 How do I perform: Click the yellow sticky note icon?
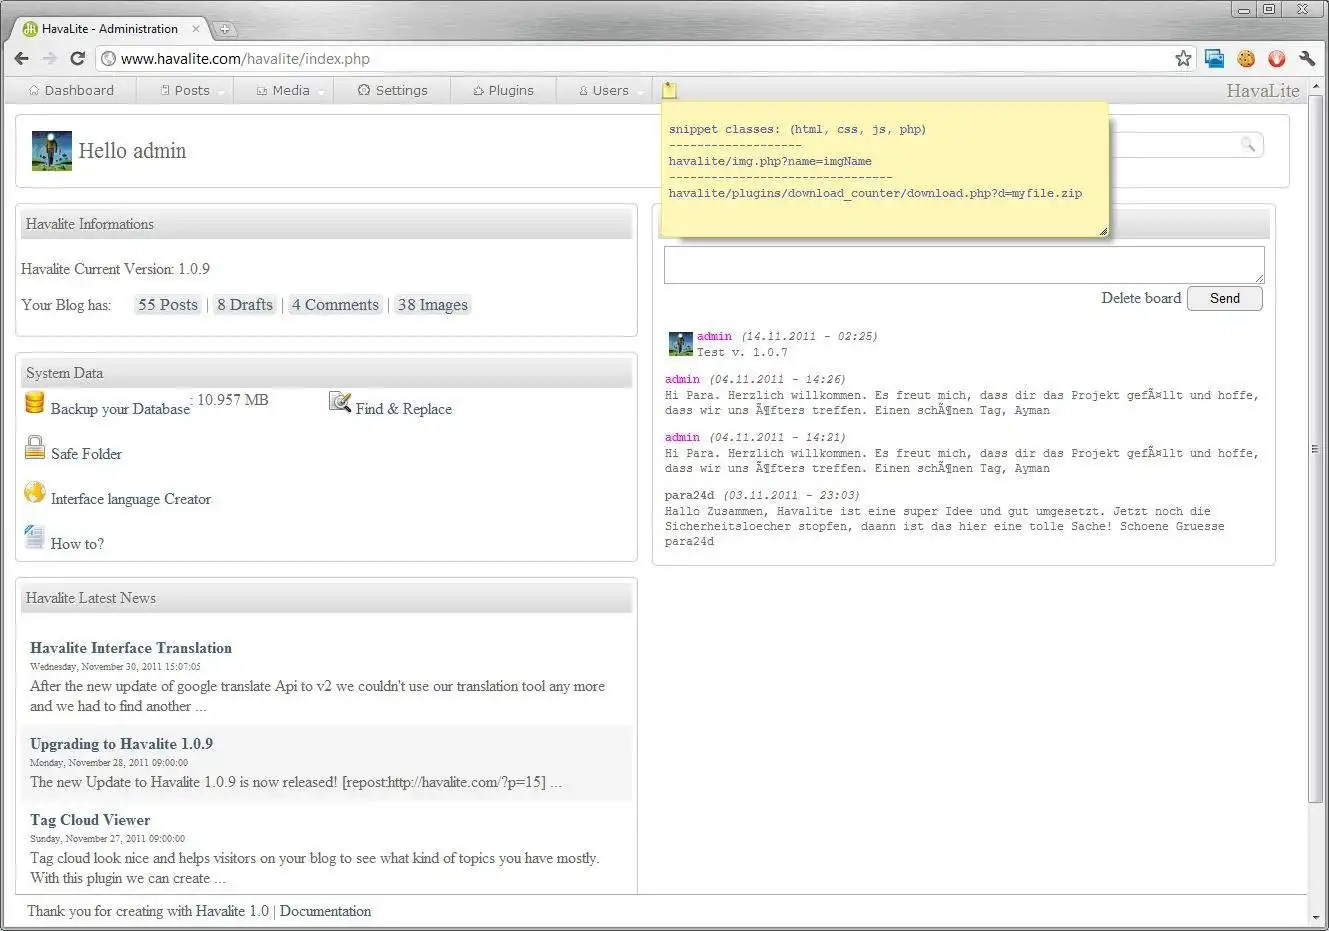coord(669,90)
